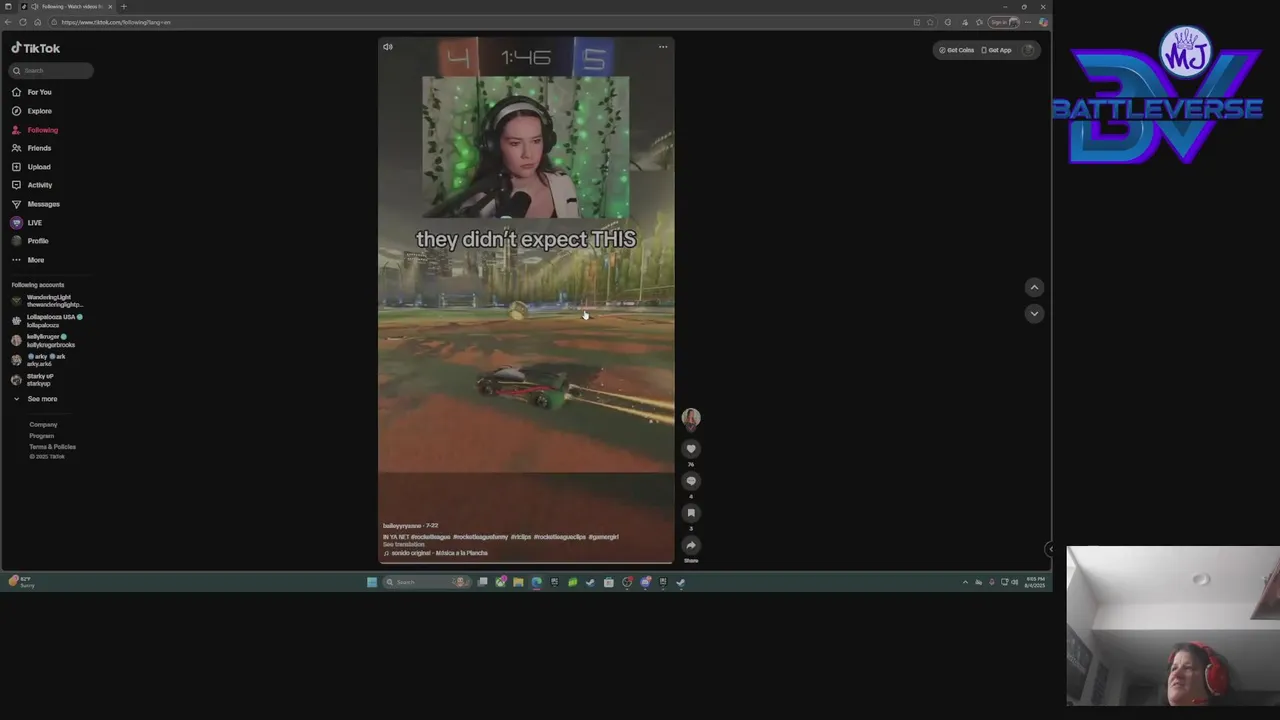
Task: Open the Lollapalooza USA account
Action: click(x=48, y=321)
